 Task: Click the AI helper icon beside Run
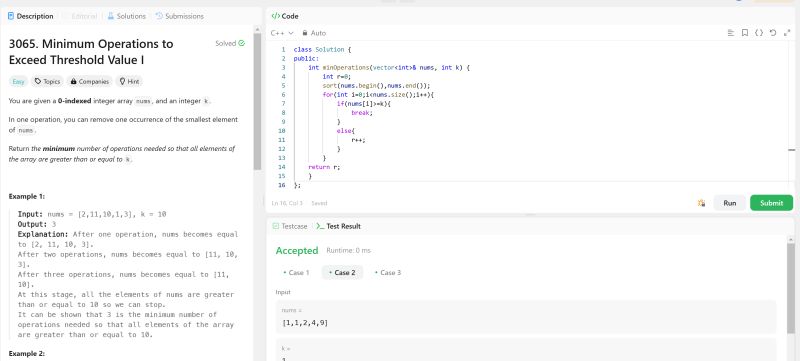coord(702,203)
